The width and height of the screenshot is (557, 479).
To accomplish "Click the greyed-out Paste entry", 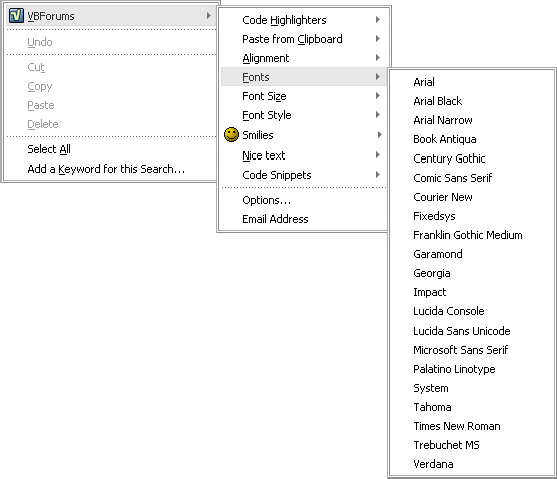I will (x=111, y=105).
